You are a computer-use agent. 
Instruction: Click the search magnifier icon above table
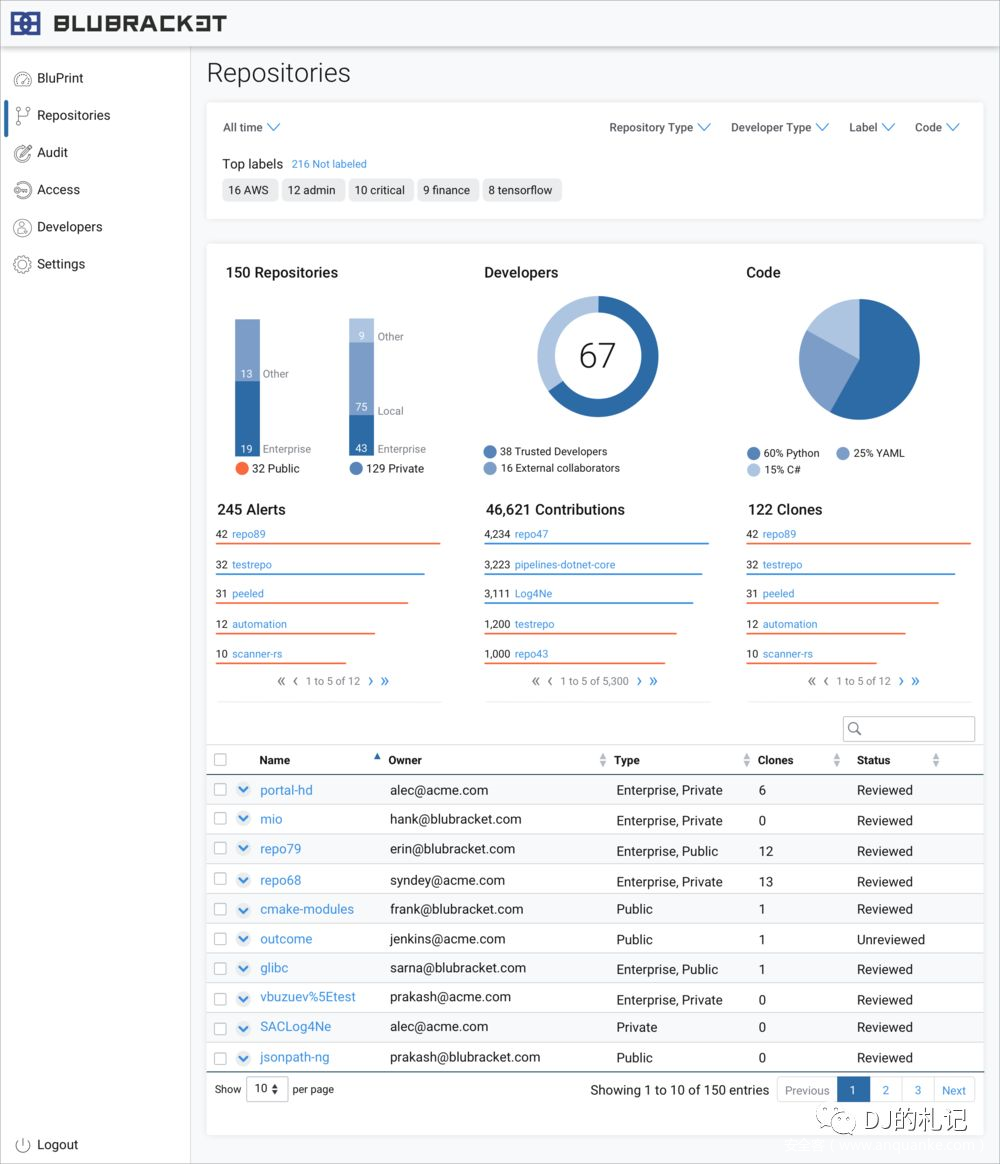click(x=855, y=729)
